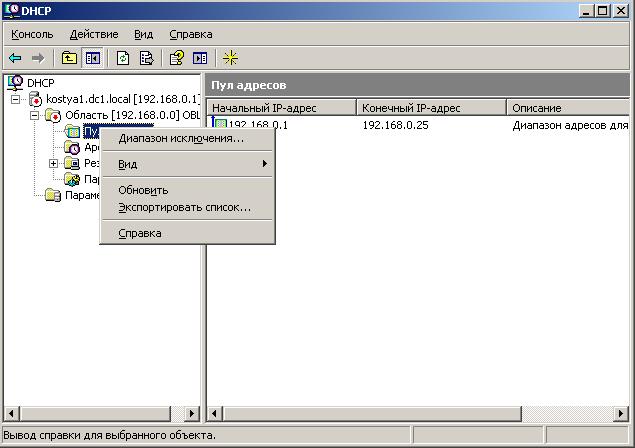Toggle the console tree pane icon

click(x=93, y=58)
